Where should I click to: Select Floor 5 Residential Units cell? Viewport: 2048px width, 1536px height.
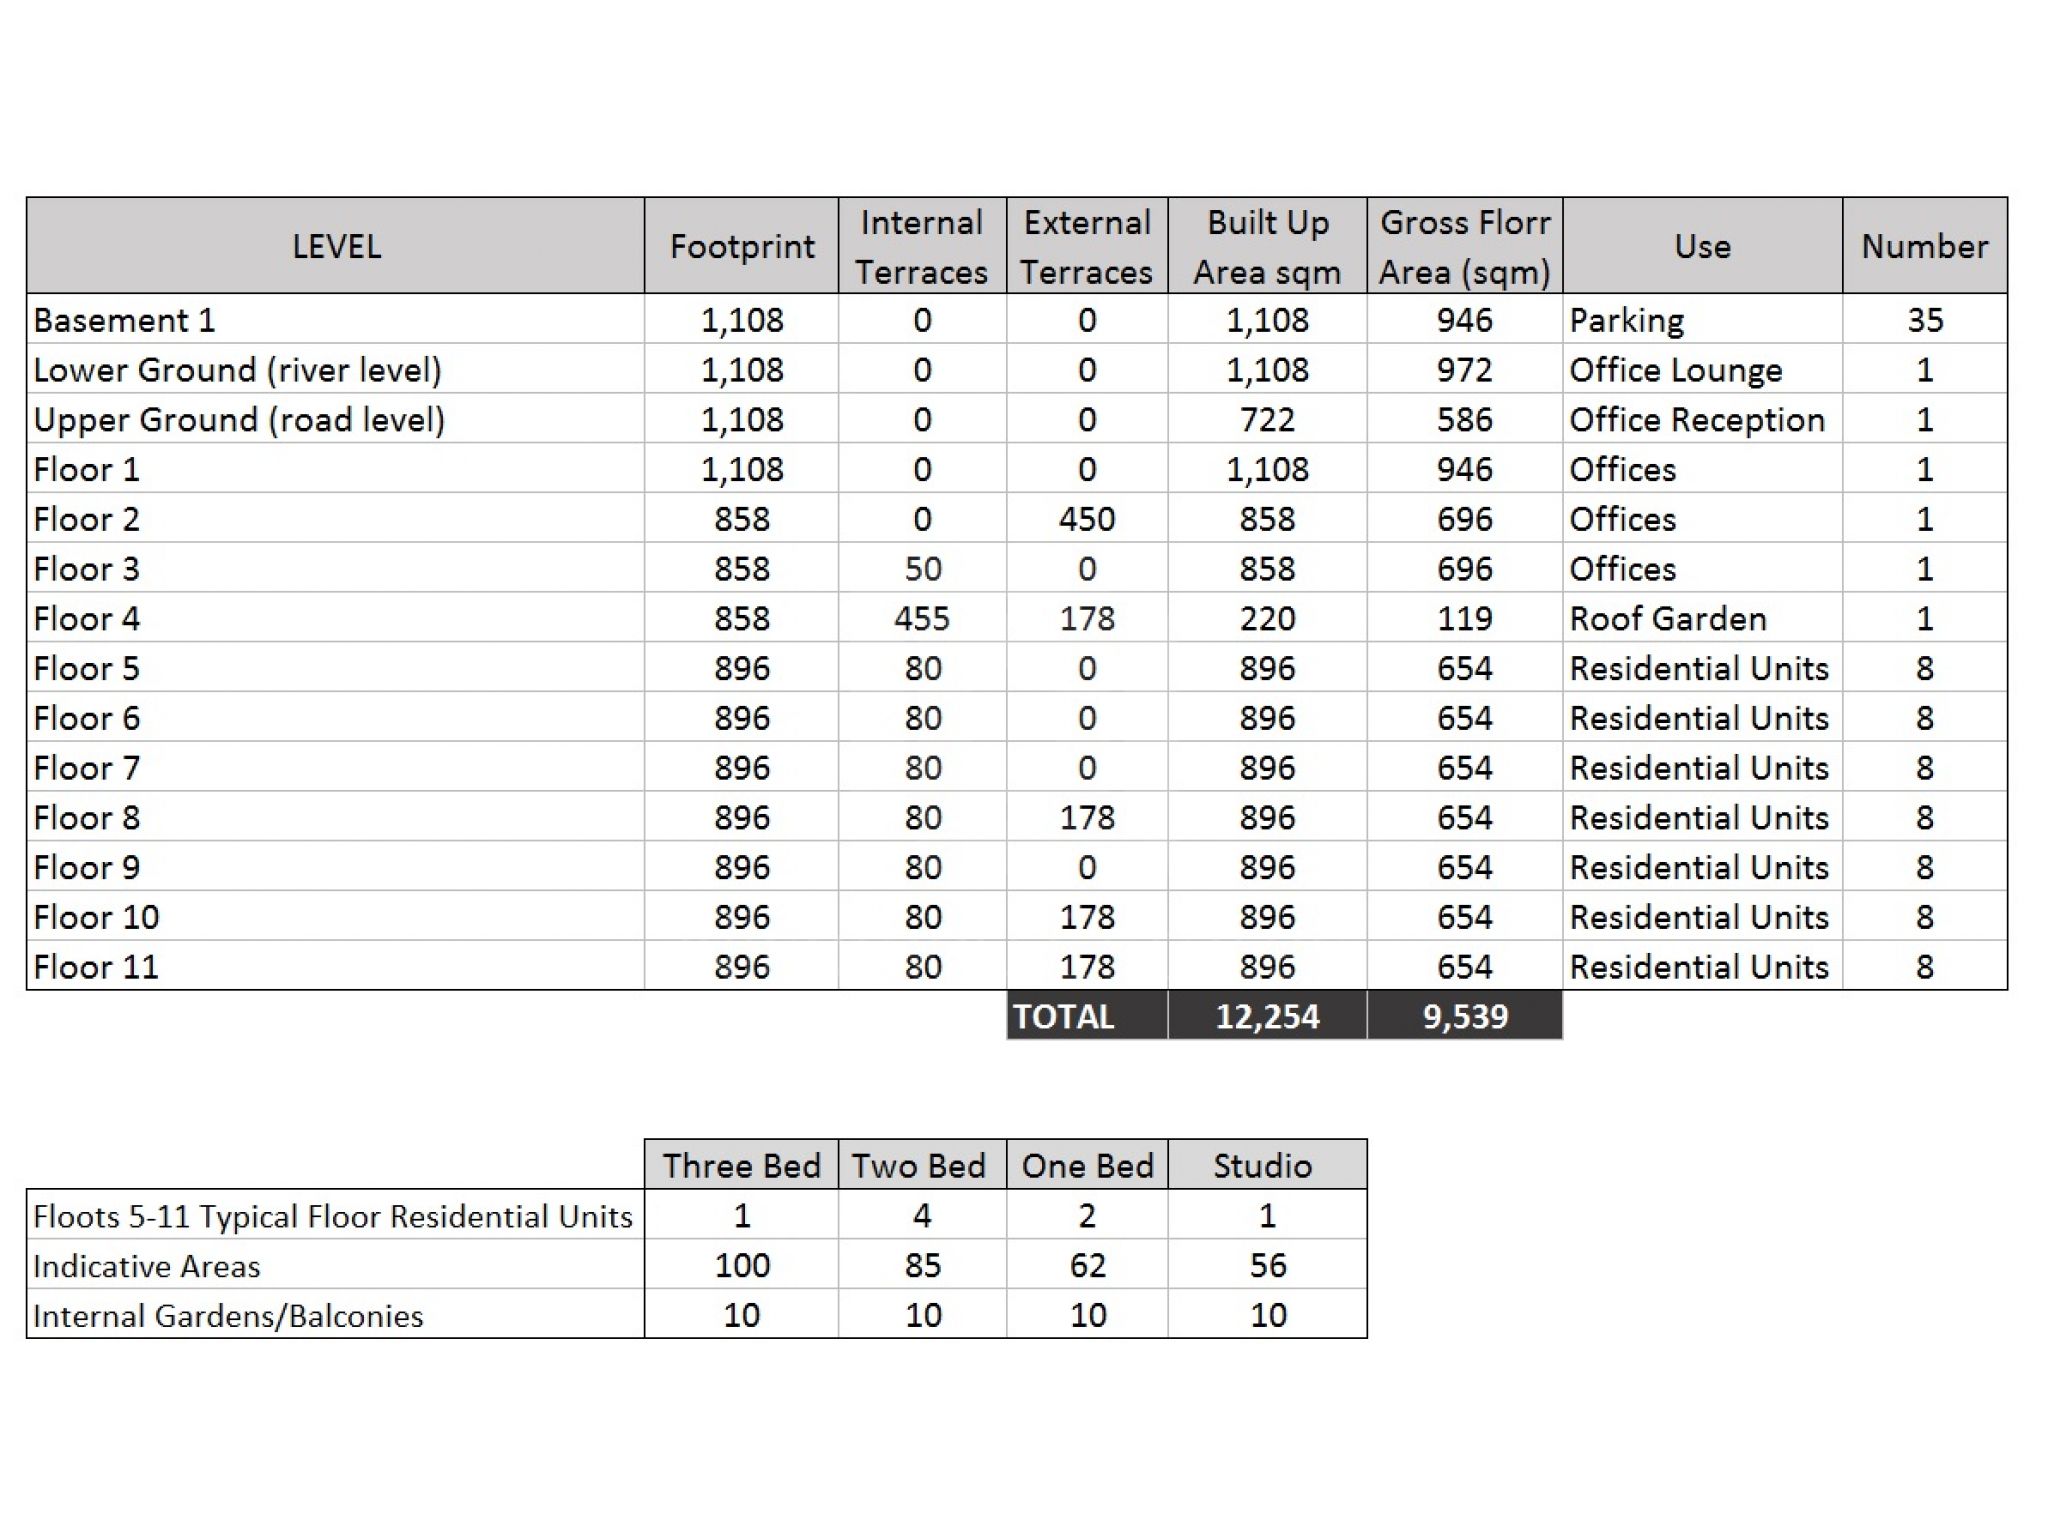coord(1703,668)
